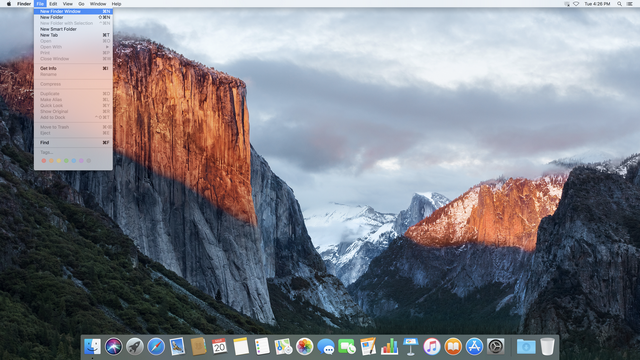640x360 pixels.
Task: Open the Downloads folder in dock
Action: 526,347
